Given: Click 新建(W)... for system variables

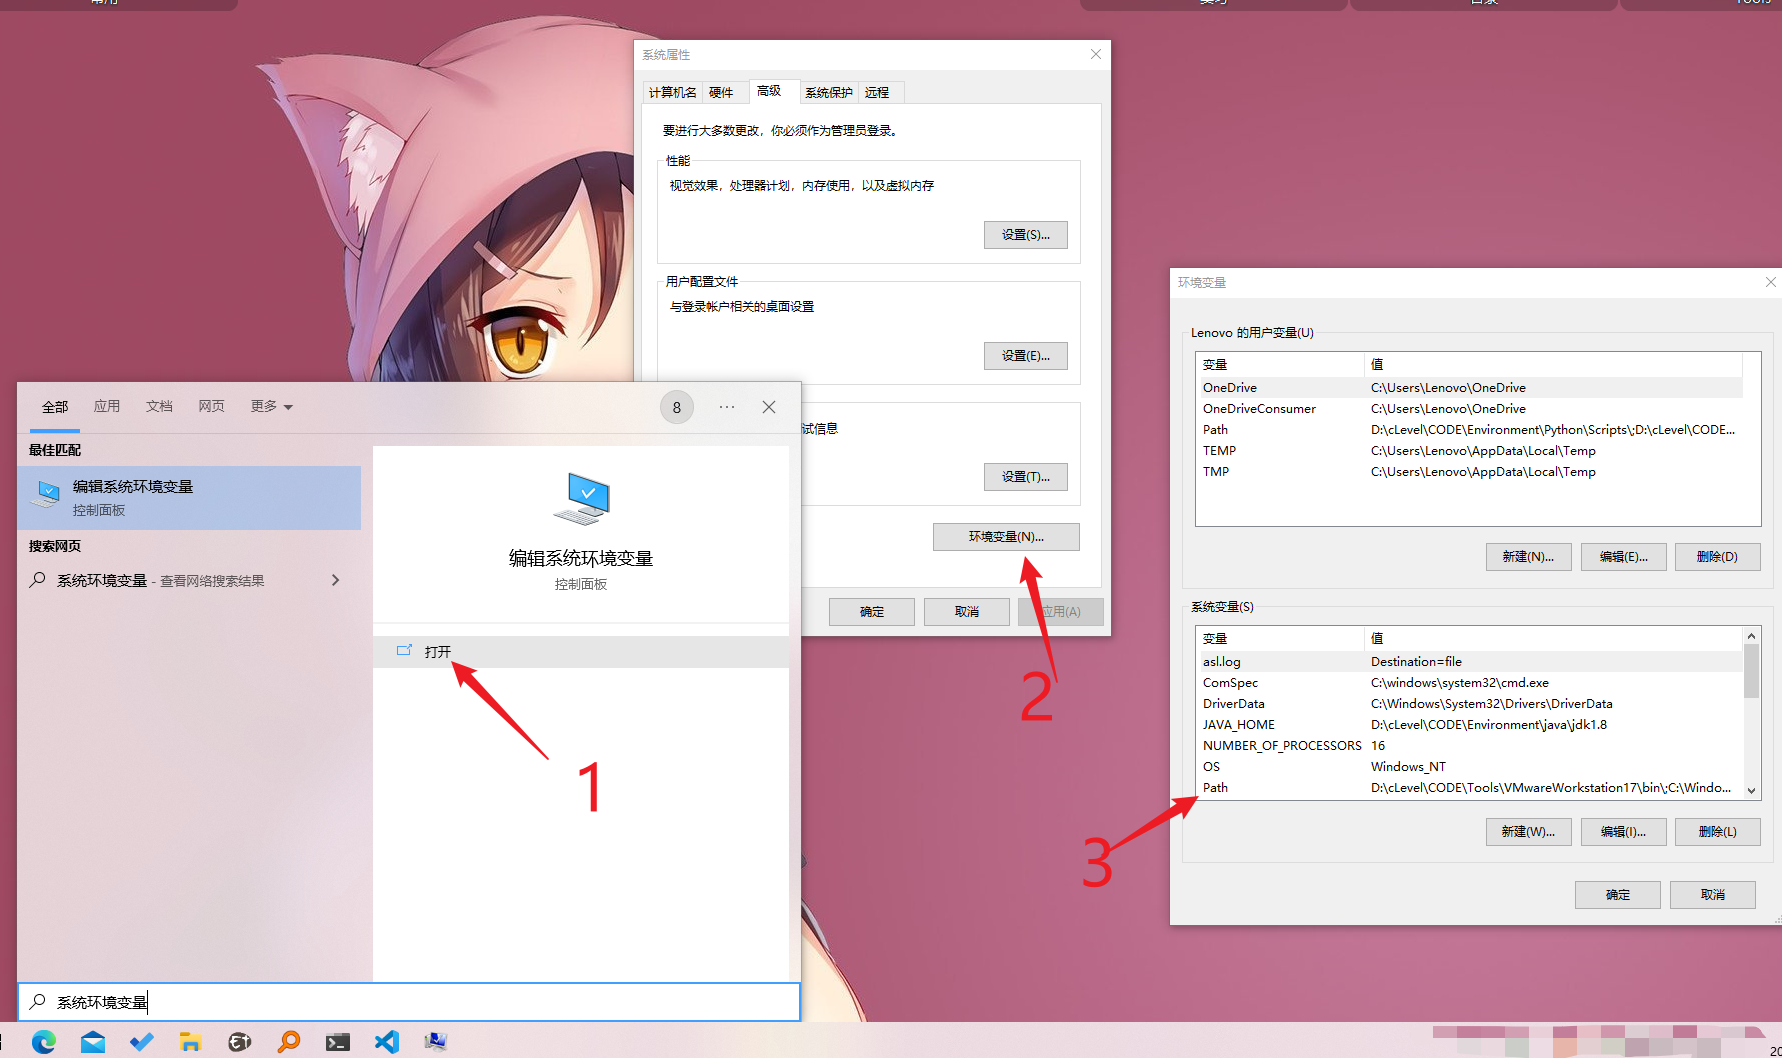Looking at the screenshot, I should pos(1528,832).
